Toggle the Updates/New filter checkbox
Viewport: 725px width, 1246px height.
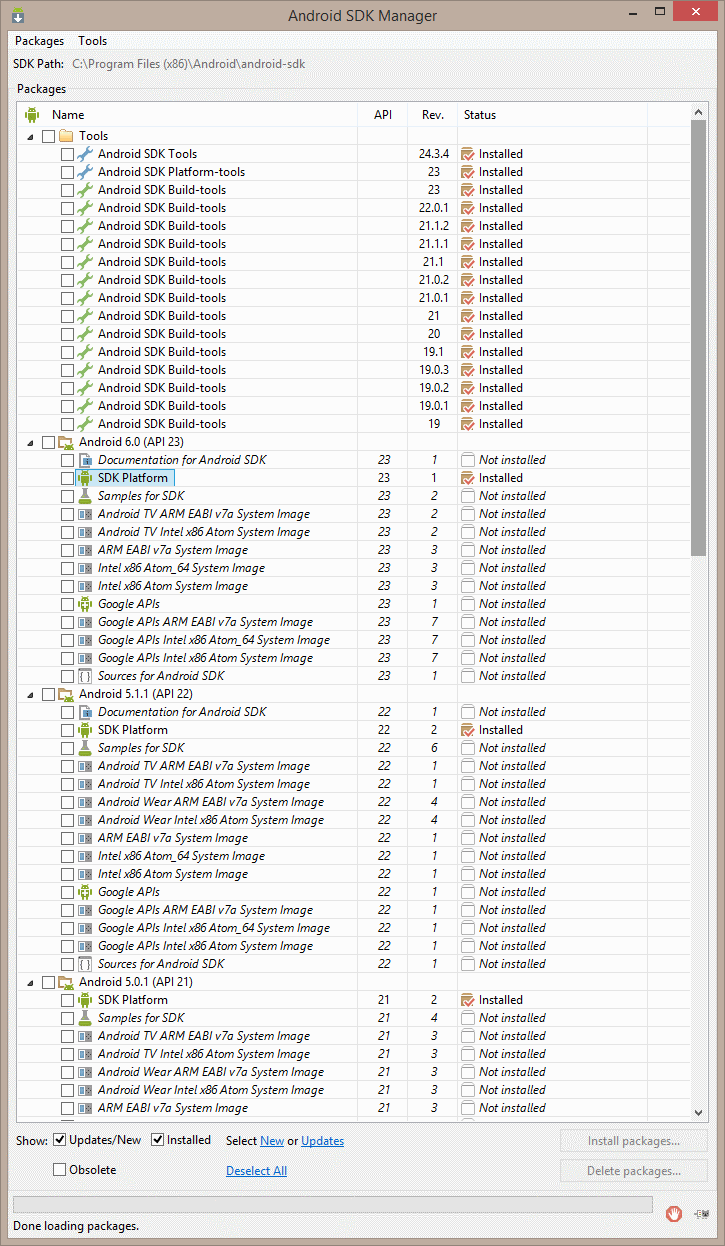pos(60,1140)
